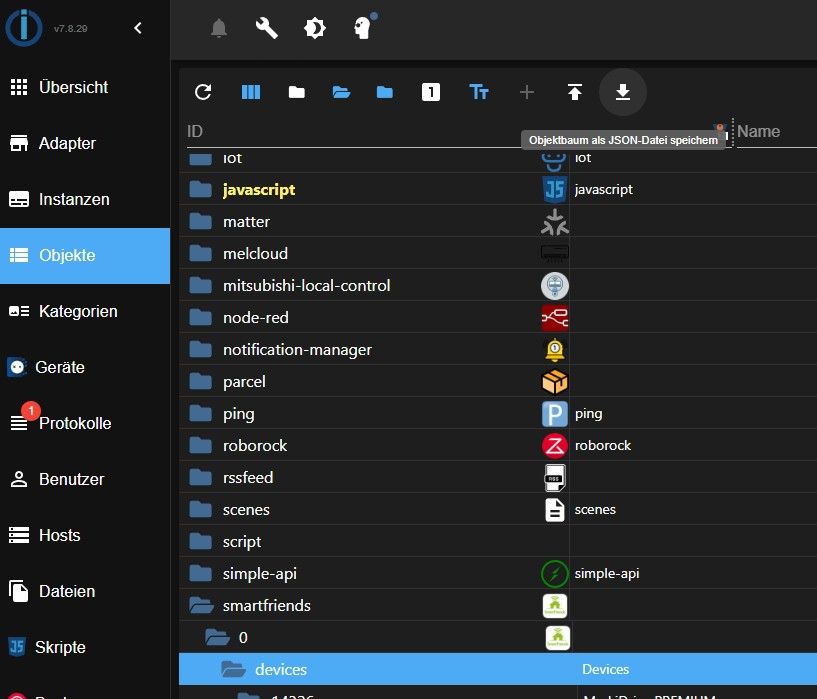Collapse the selected devices folder
The width and height of the screenshot is (817, 699).
point(233,669)
